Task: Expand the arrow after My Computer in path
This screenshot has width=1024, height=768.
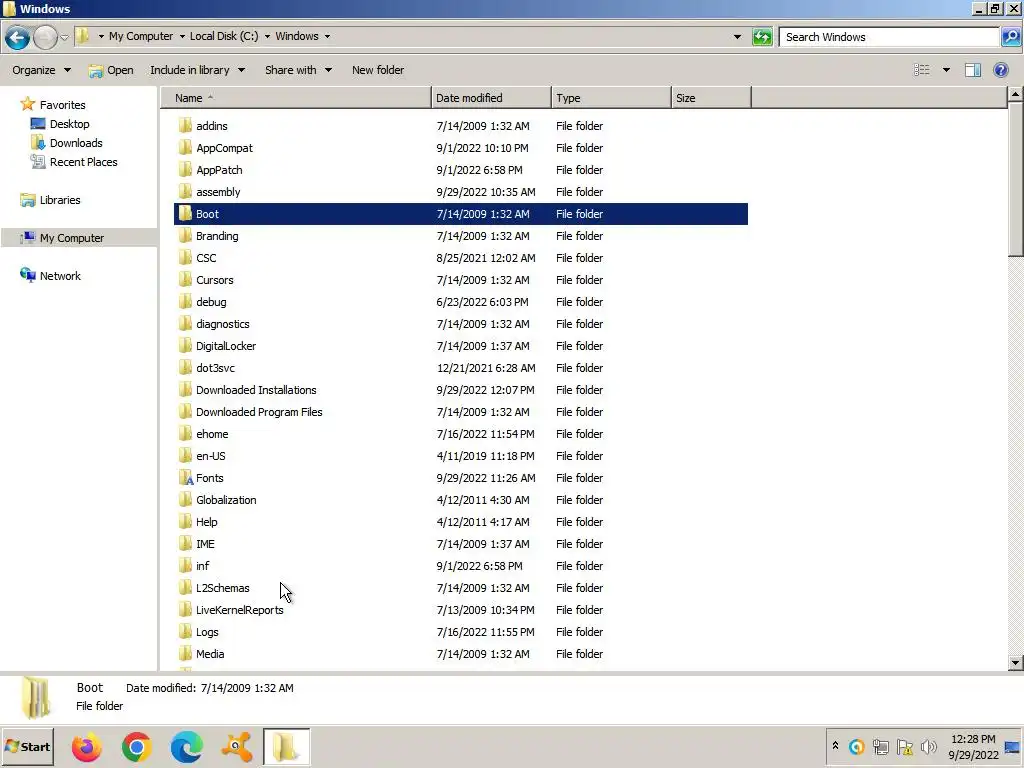Action: tap(182, 37)
